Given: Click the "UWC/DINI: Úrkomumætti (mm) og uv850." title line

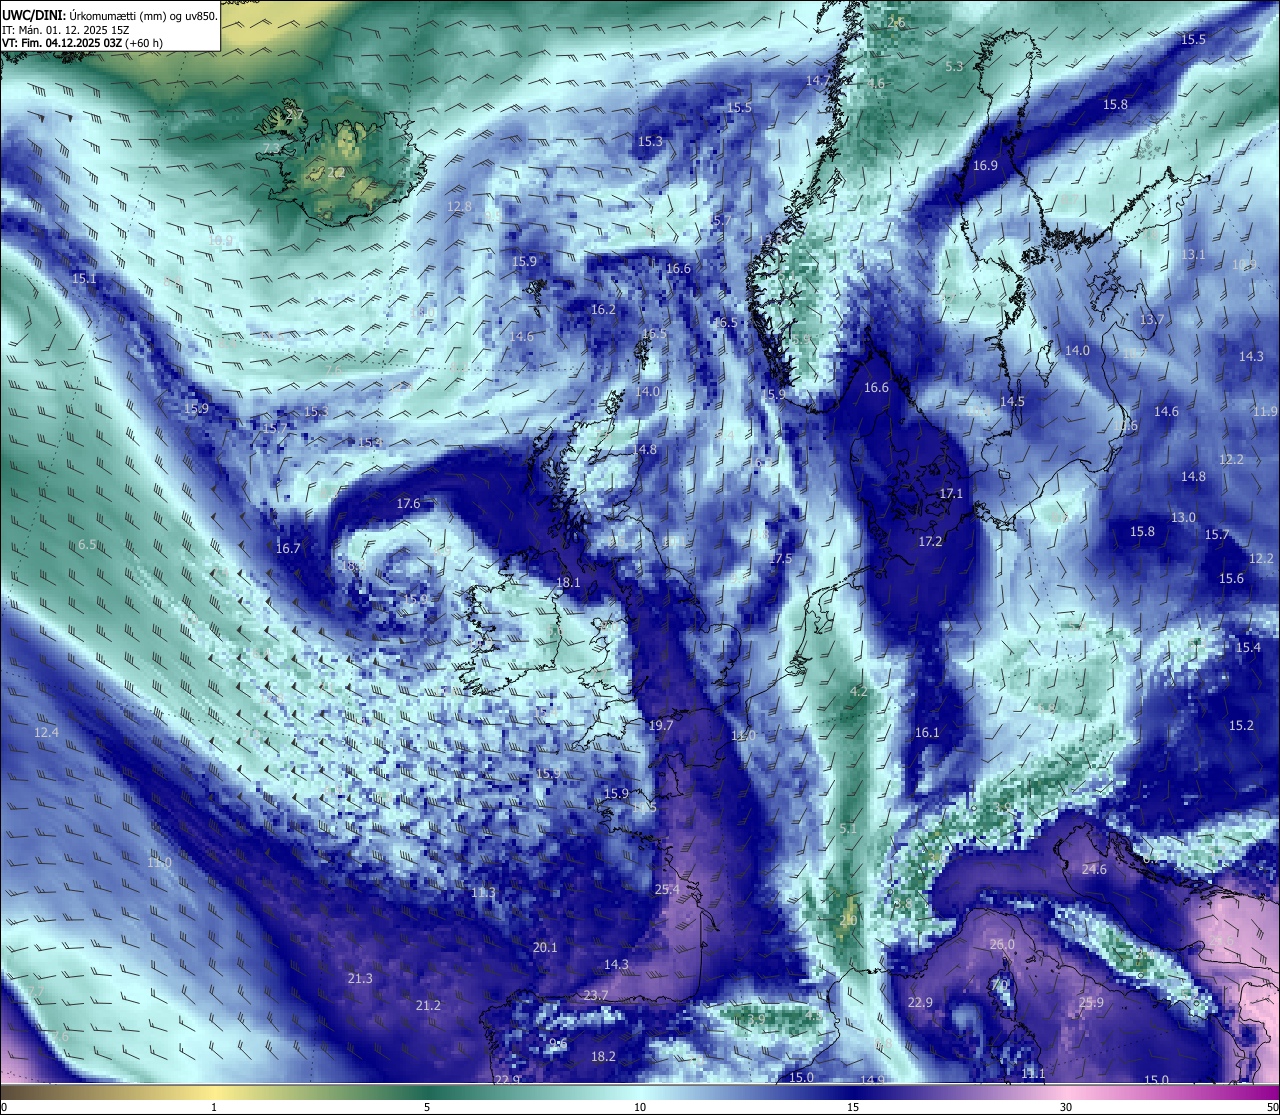Looking at the screenshot, I should point(110,15).
